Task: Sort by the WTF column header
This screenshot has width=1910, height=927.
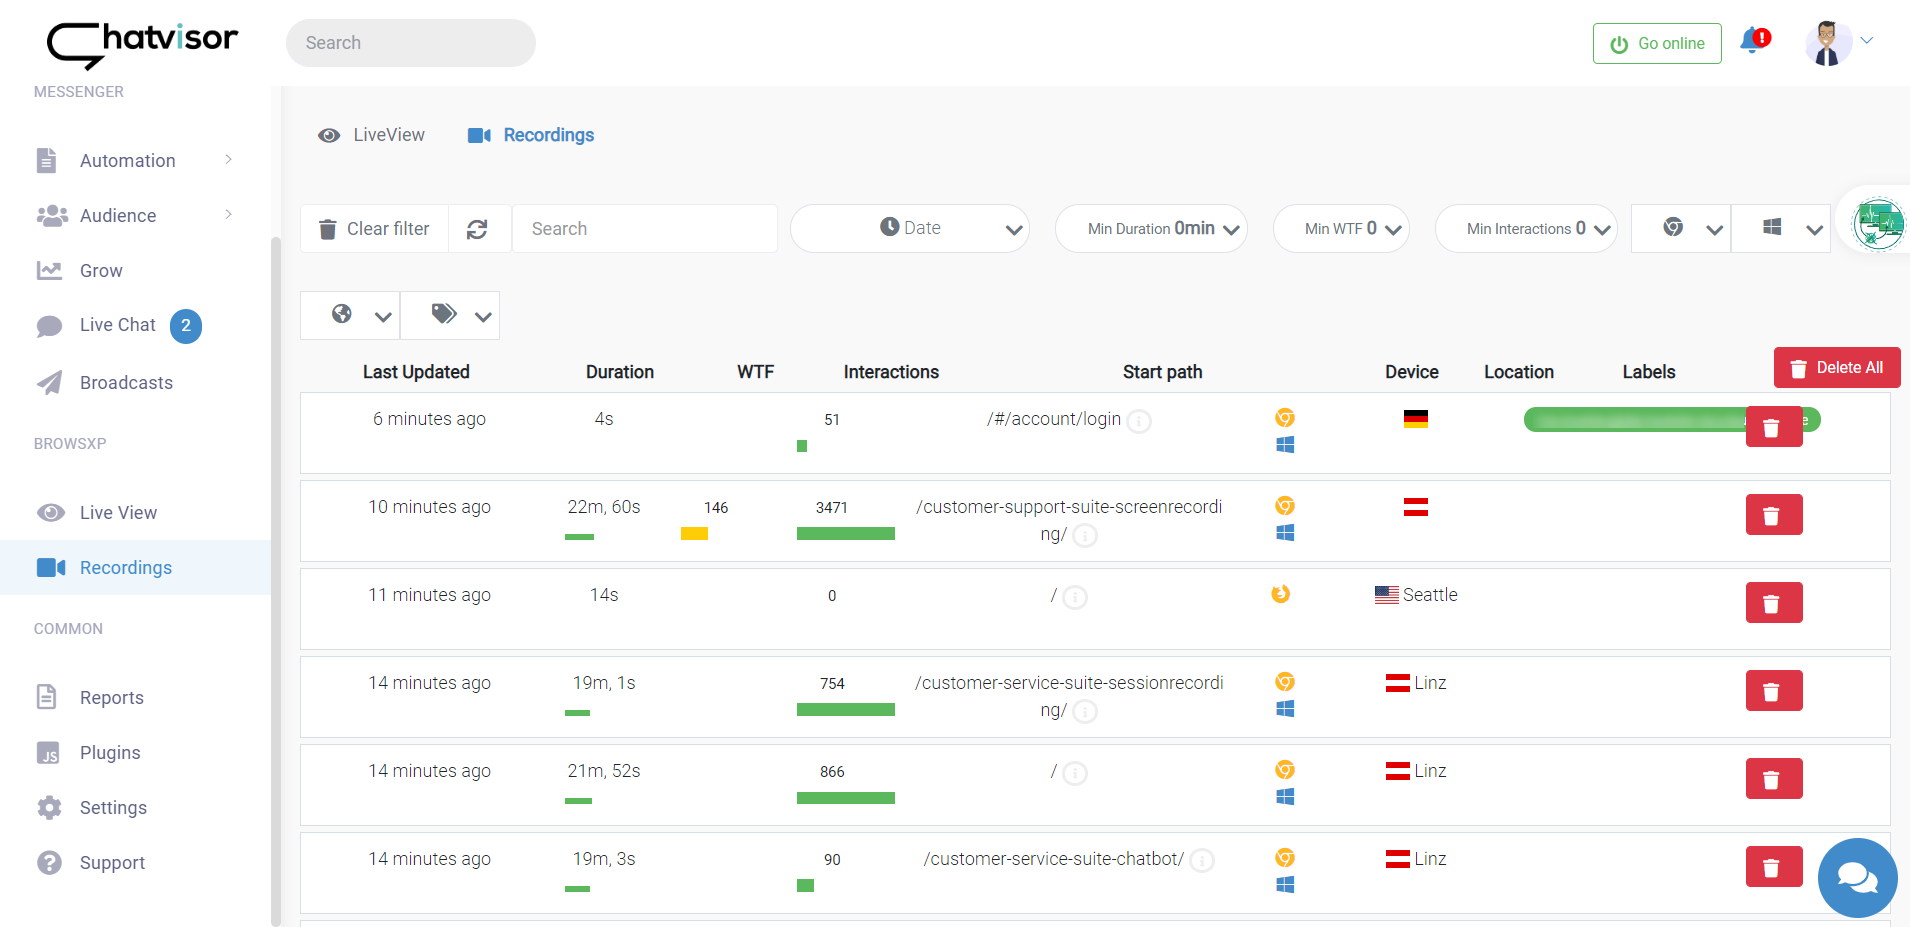Action: (756, 372)
